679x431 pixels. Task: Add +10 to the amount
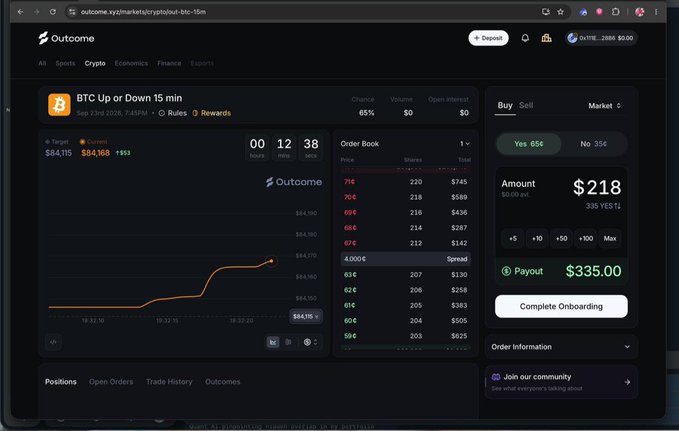(537, 238)
